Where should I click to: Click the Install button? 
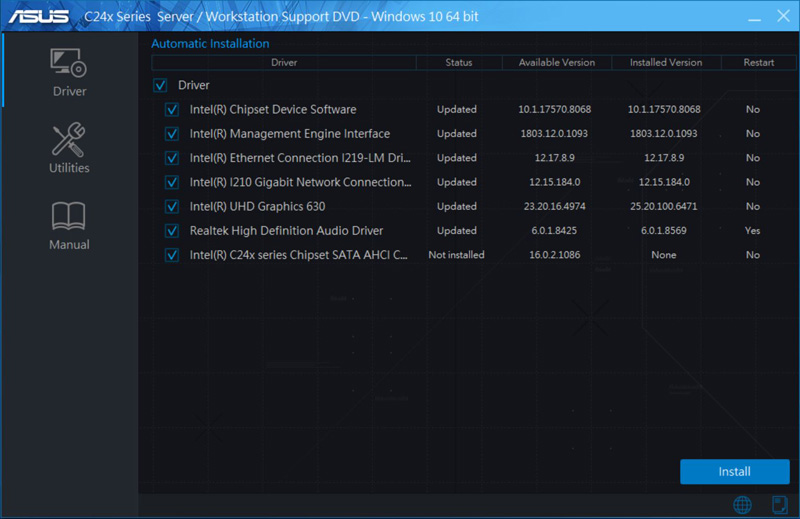click(x=735, y=472)
